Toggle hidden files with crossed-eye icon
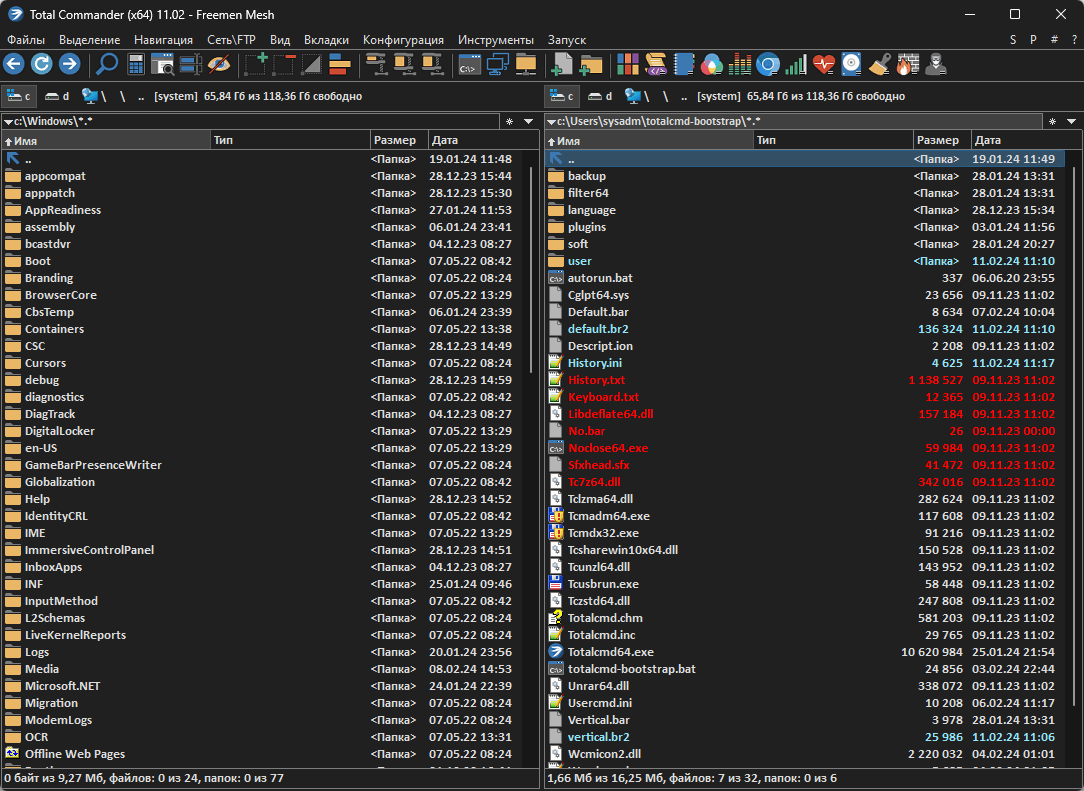Viewport: 1084px width, 791px height. (x=219, y=65)
